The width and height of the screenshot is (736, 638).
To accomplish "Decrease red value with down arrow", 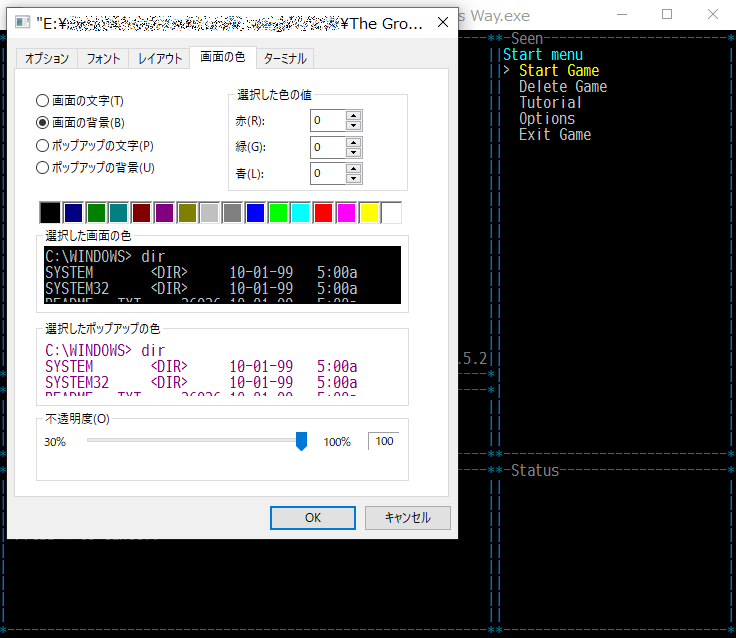I will [x=353, y=126].
